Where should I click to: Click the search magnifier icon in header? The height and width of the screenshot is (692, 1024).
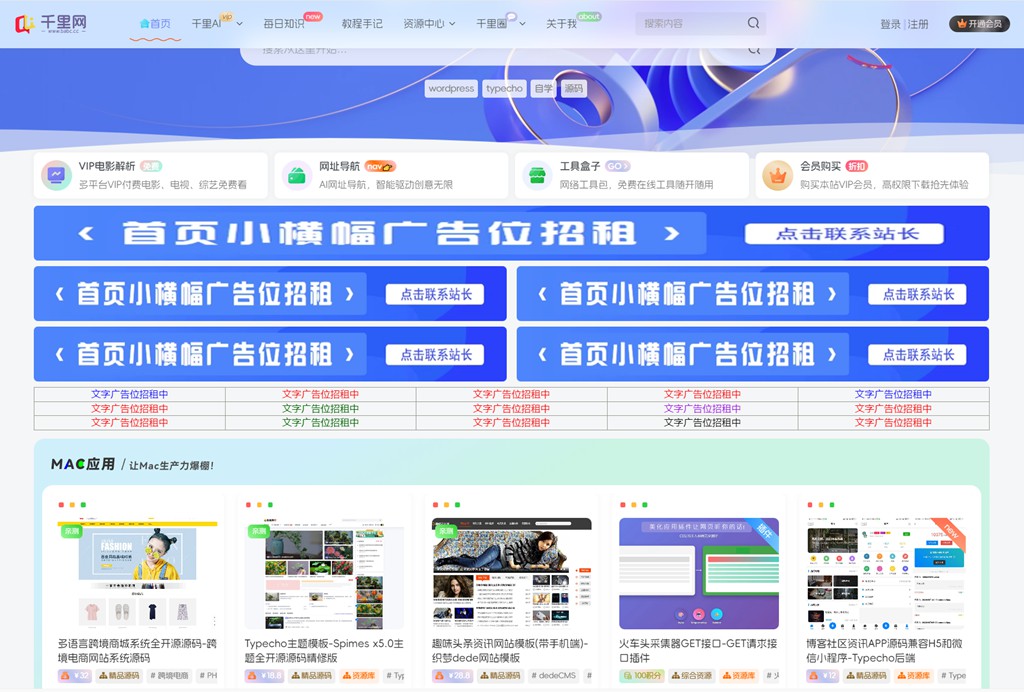[x=753, y=23]
